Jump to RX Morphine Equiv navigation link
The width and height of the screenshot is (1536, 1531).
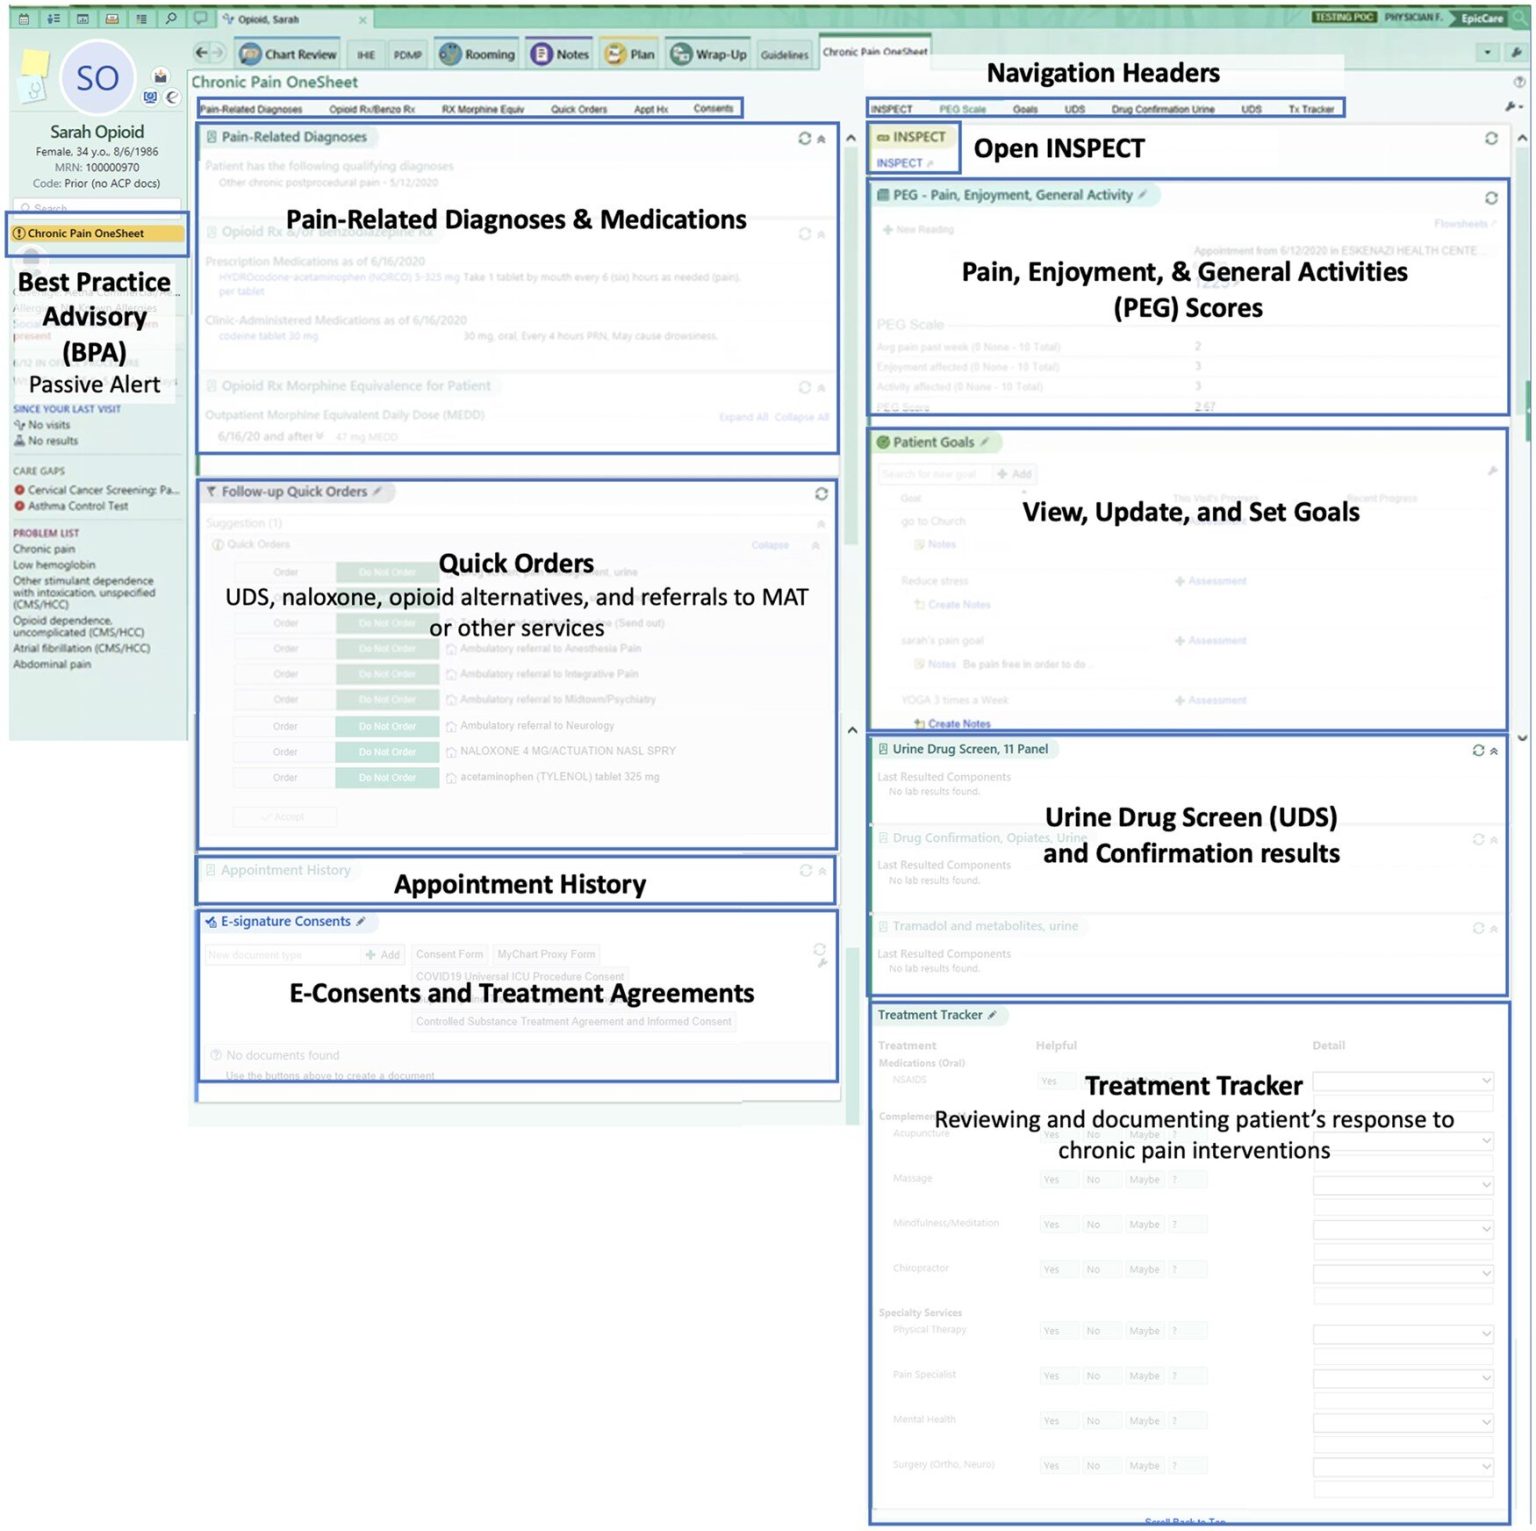[x=483, y=109]
